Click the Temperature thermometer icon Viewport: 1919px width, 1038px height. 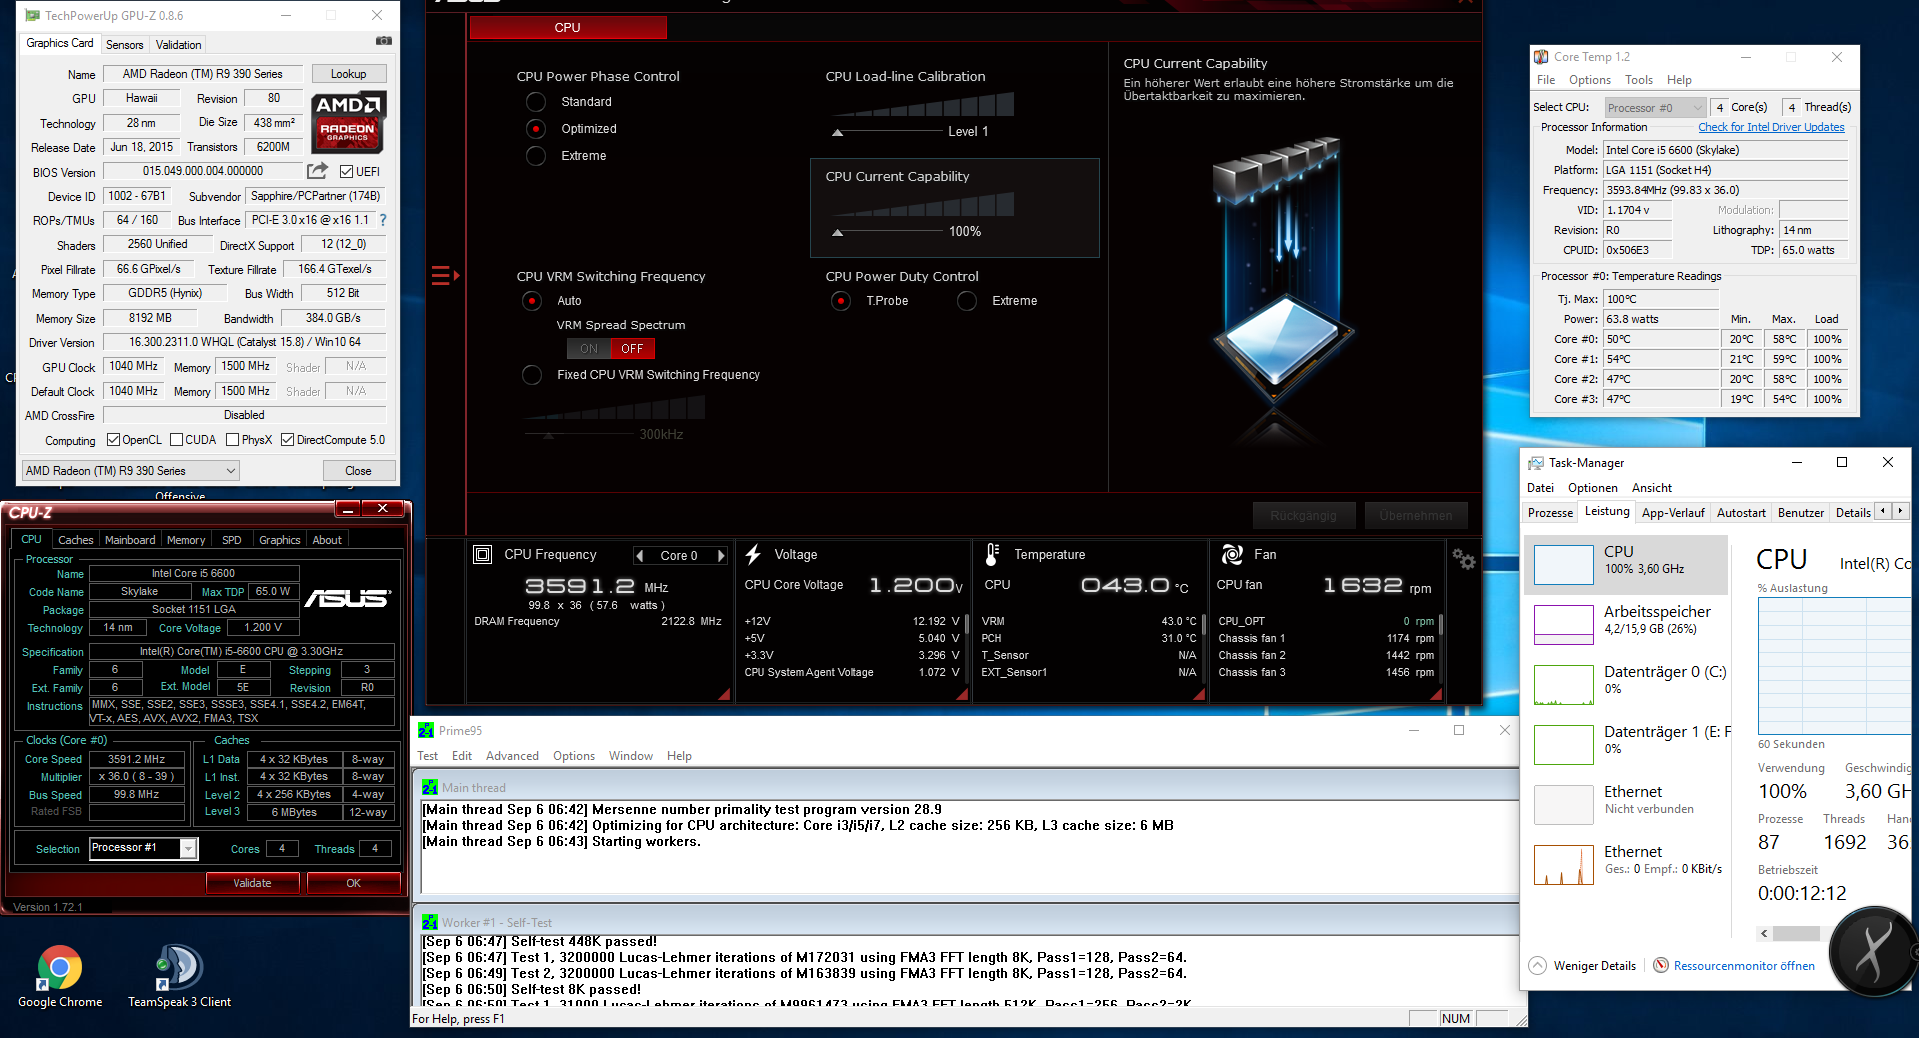pyautogui.click(x=992, y=554)
